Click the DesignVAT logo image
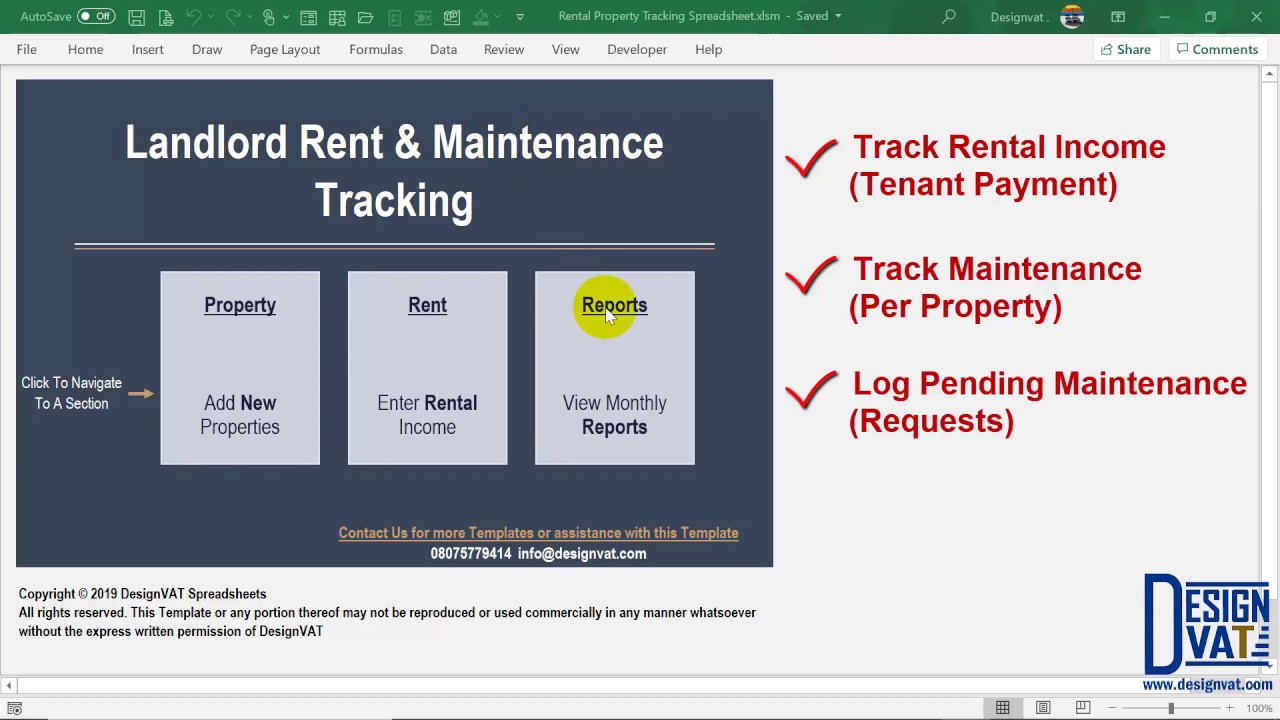 coord(1207,624)
